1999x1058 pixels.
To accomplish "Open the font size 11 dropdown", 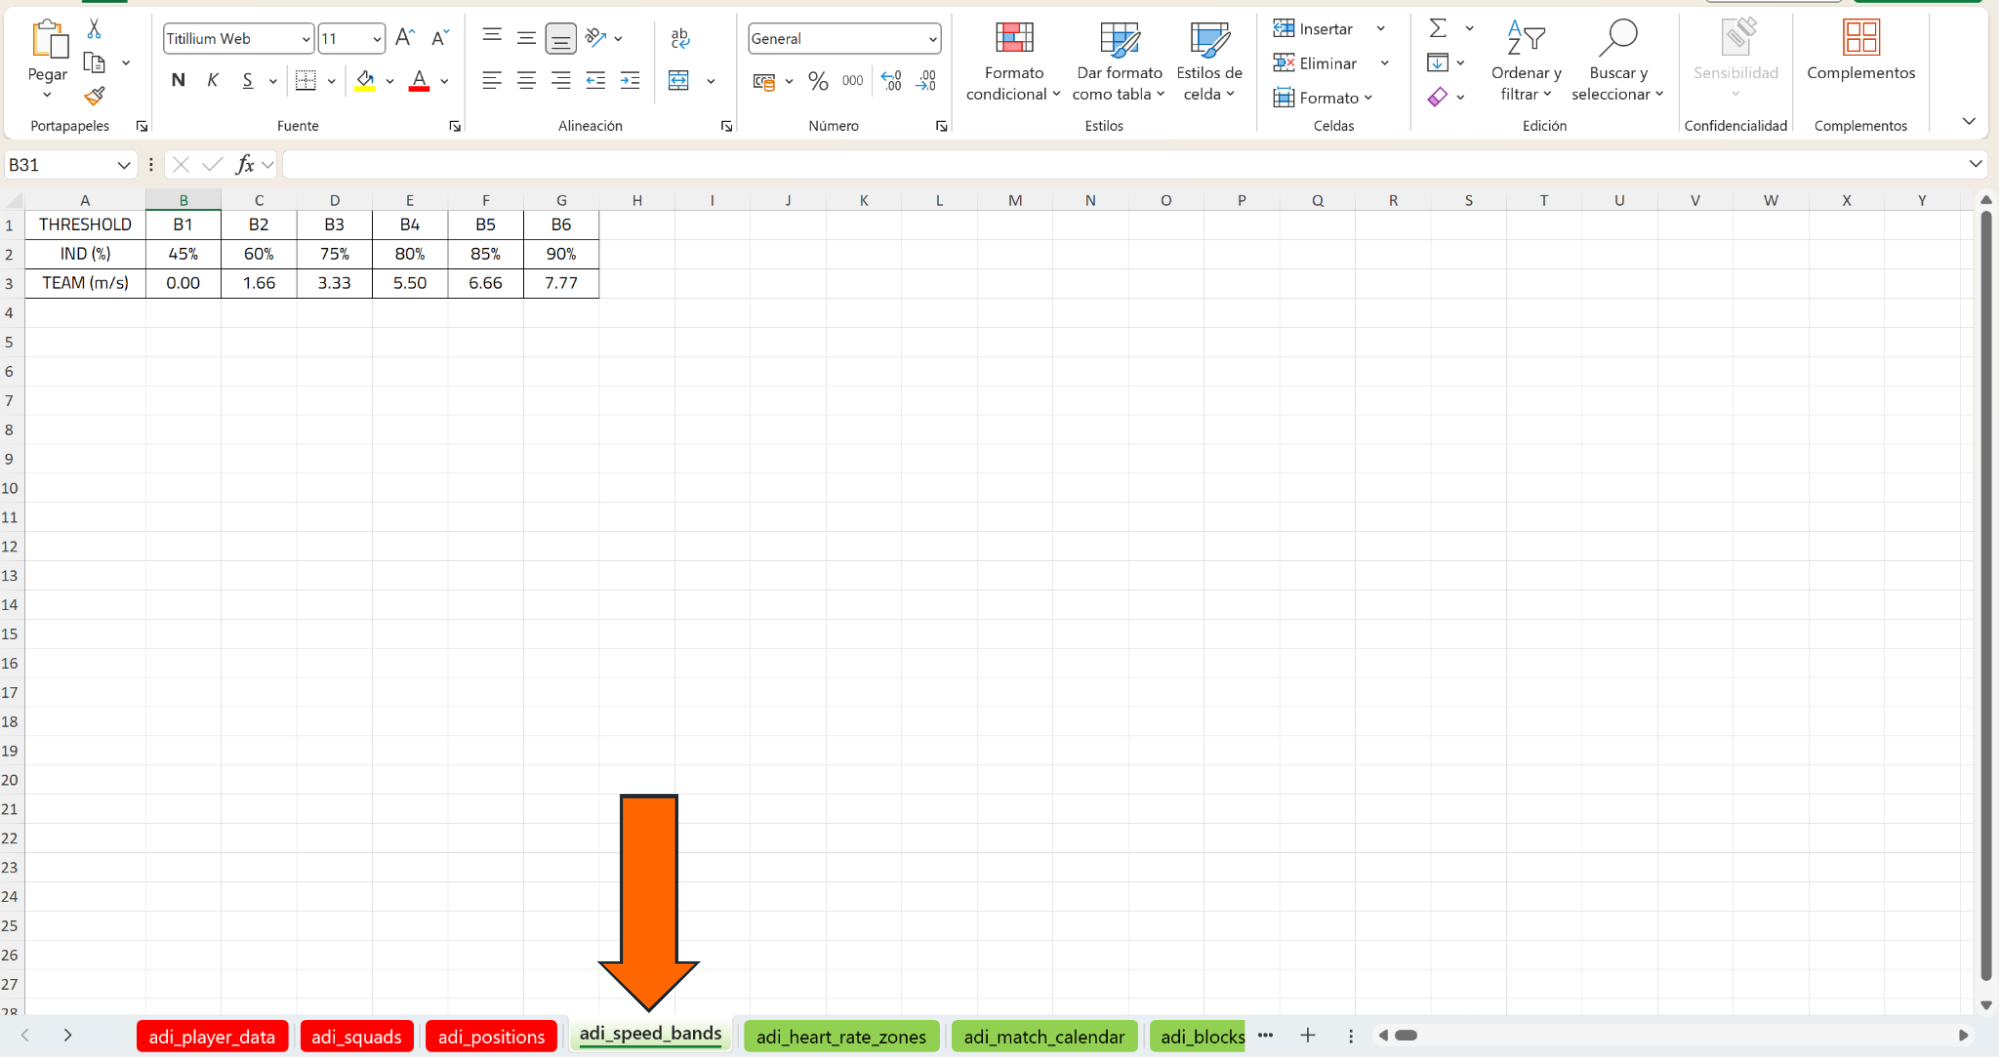I will (377, 39).
